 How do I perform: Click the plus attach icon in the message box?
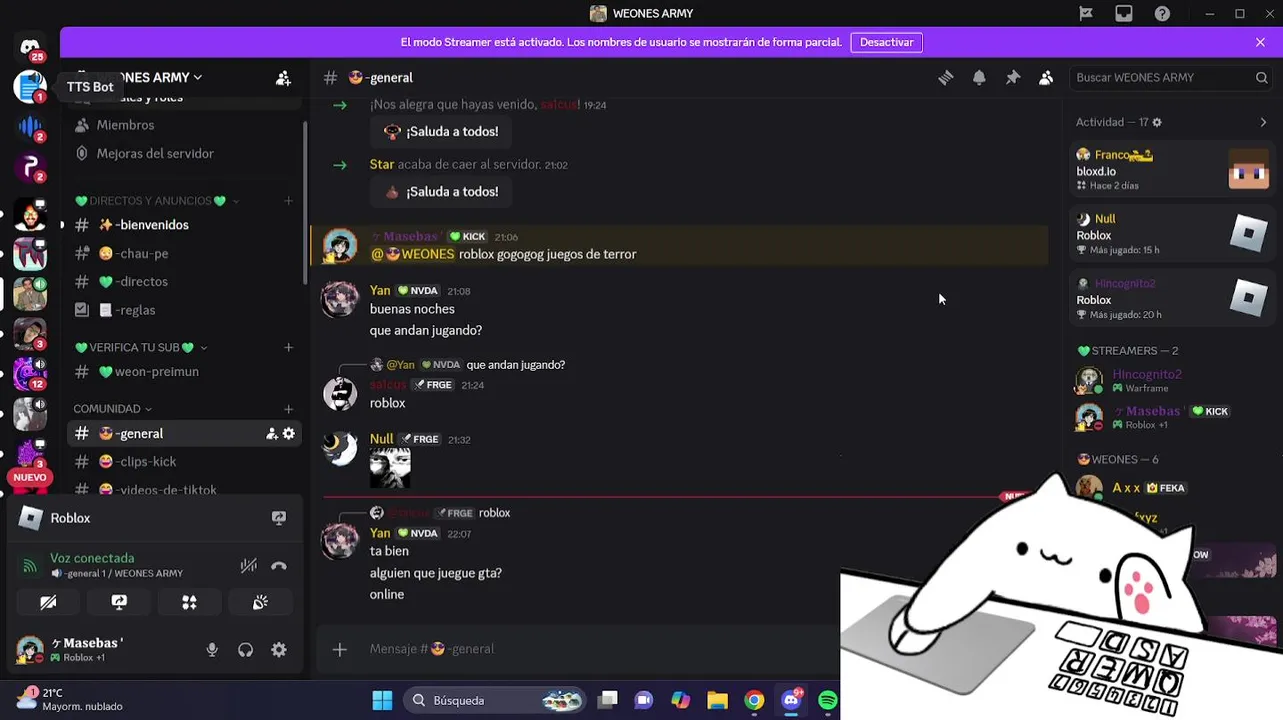point(340,649)
